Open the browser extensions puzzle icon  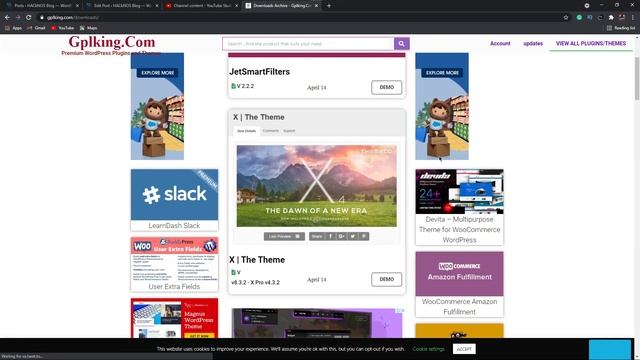[611, 18]
